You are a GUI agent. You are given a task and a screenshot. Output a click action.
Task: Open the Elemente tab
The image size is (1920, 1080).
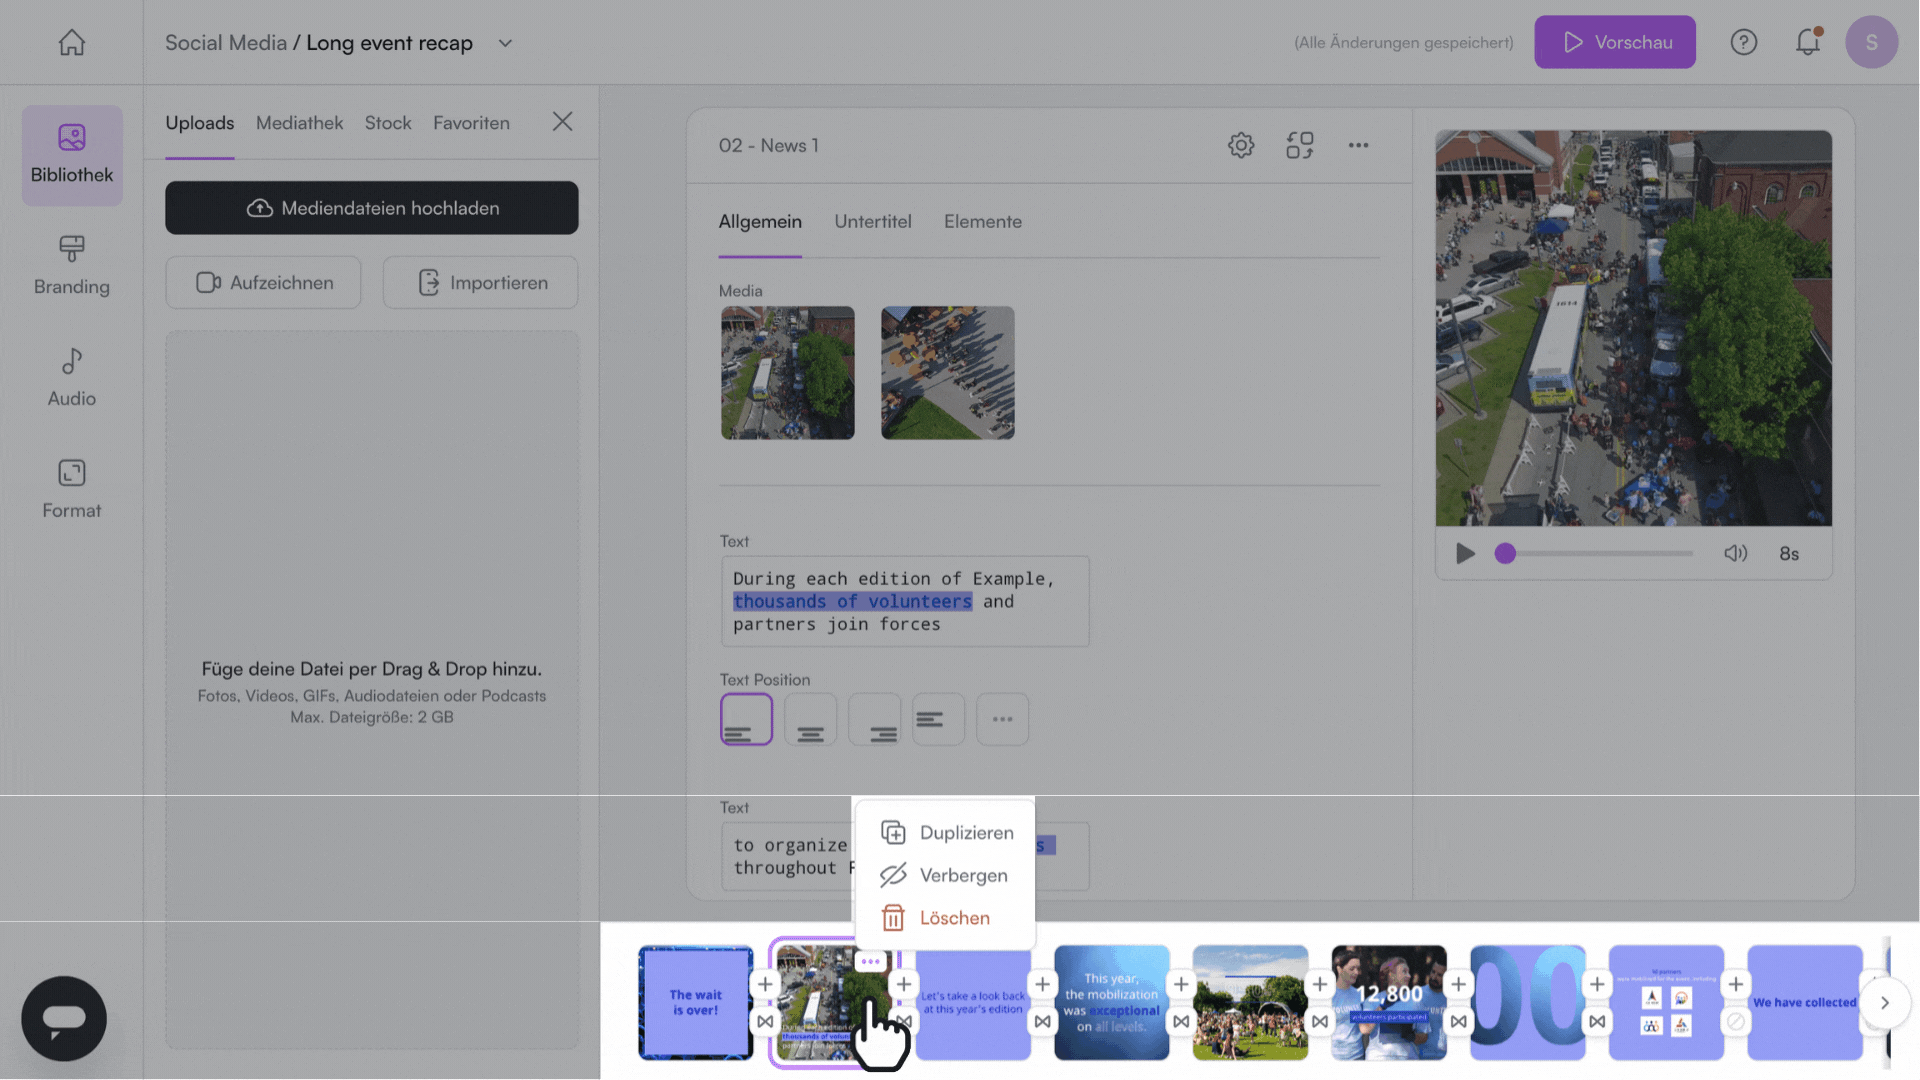983,222
